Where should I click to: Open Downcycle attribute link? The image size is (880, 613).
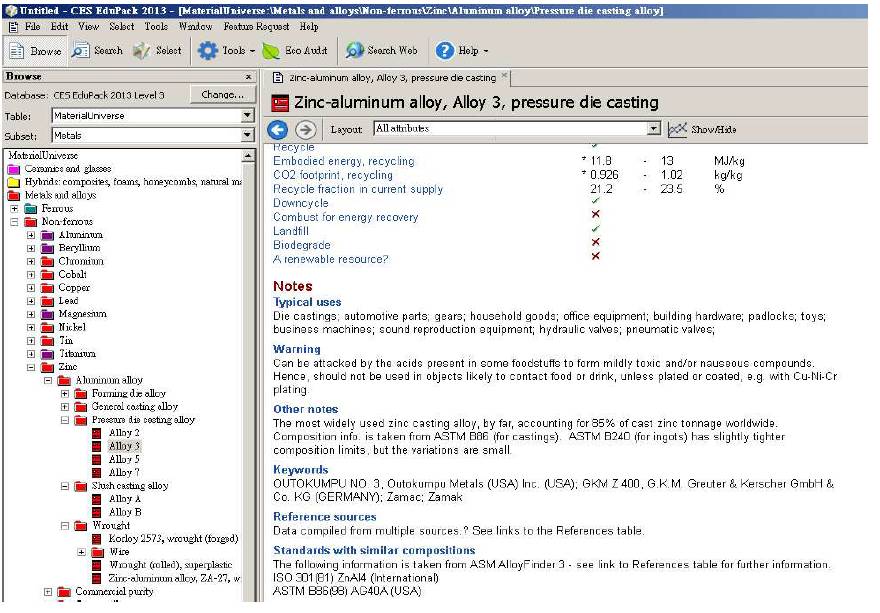301,203
